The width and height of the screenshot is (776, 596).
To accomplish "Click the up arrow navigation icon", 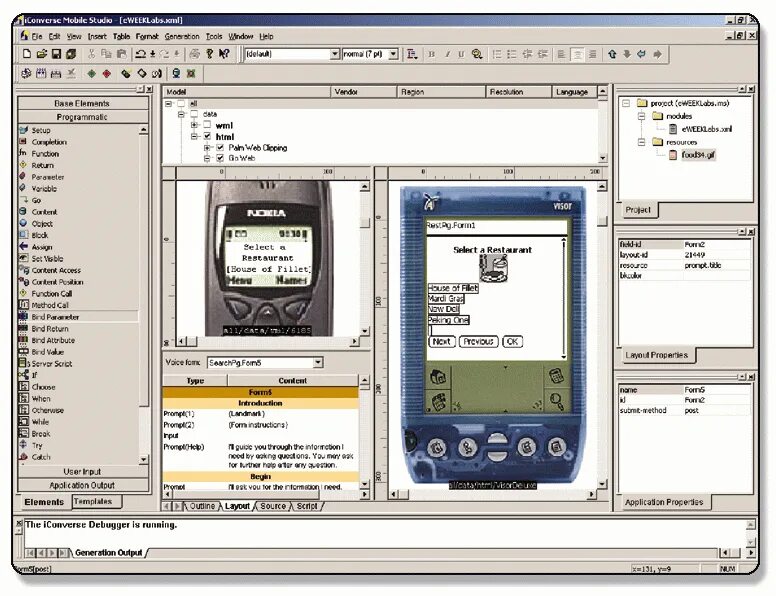I will (x=612, y=54).
